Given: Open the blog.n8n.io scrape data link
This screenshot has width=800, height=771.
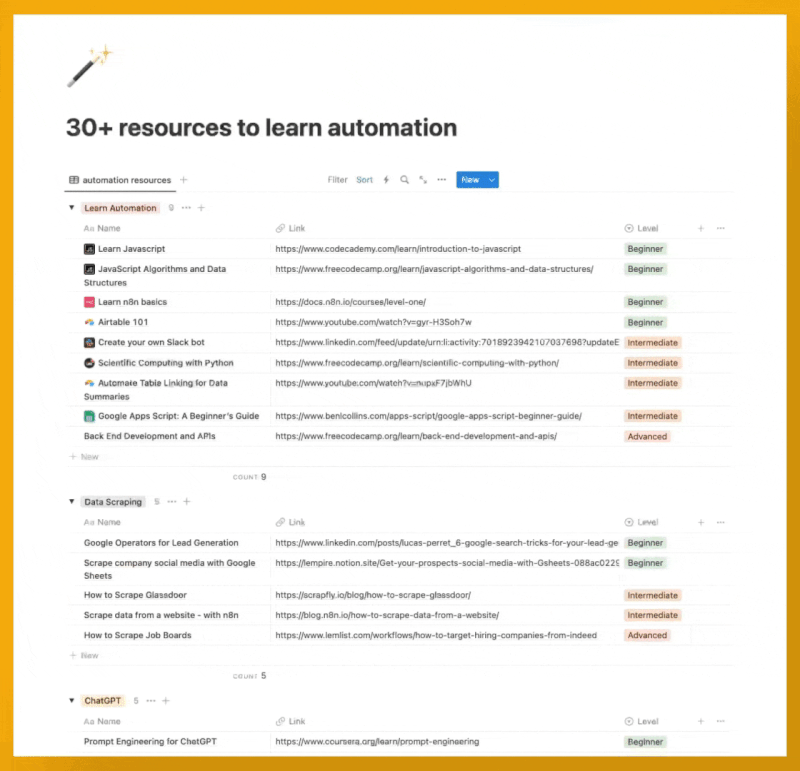Looking at the screenshot, I should tap(387, 615).
